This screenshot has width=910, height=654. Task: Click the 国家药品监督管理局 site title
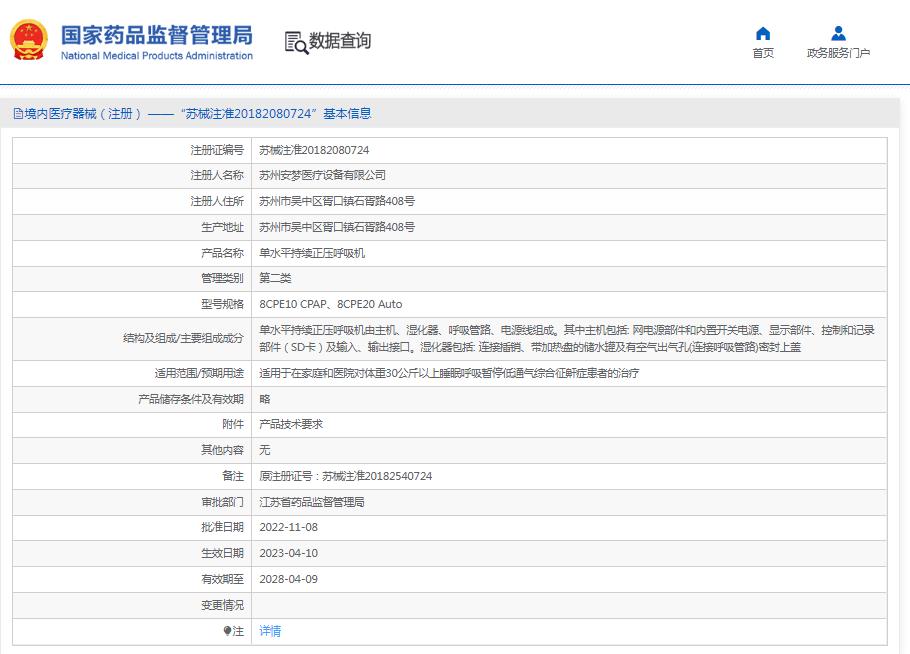pyautogui.click(x=157, y=35)
